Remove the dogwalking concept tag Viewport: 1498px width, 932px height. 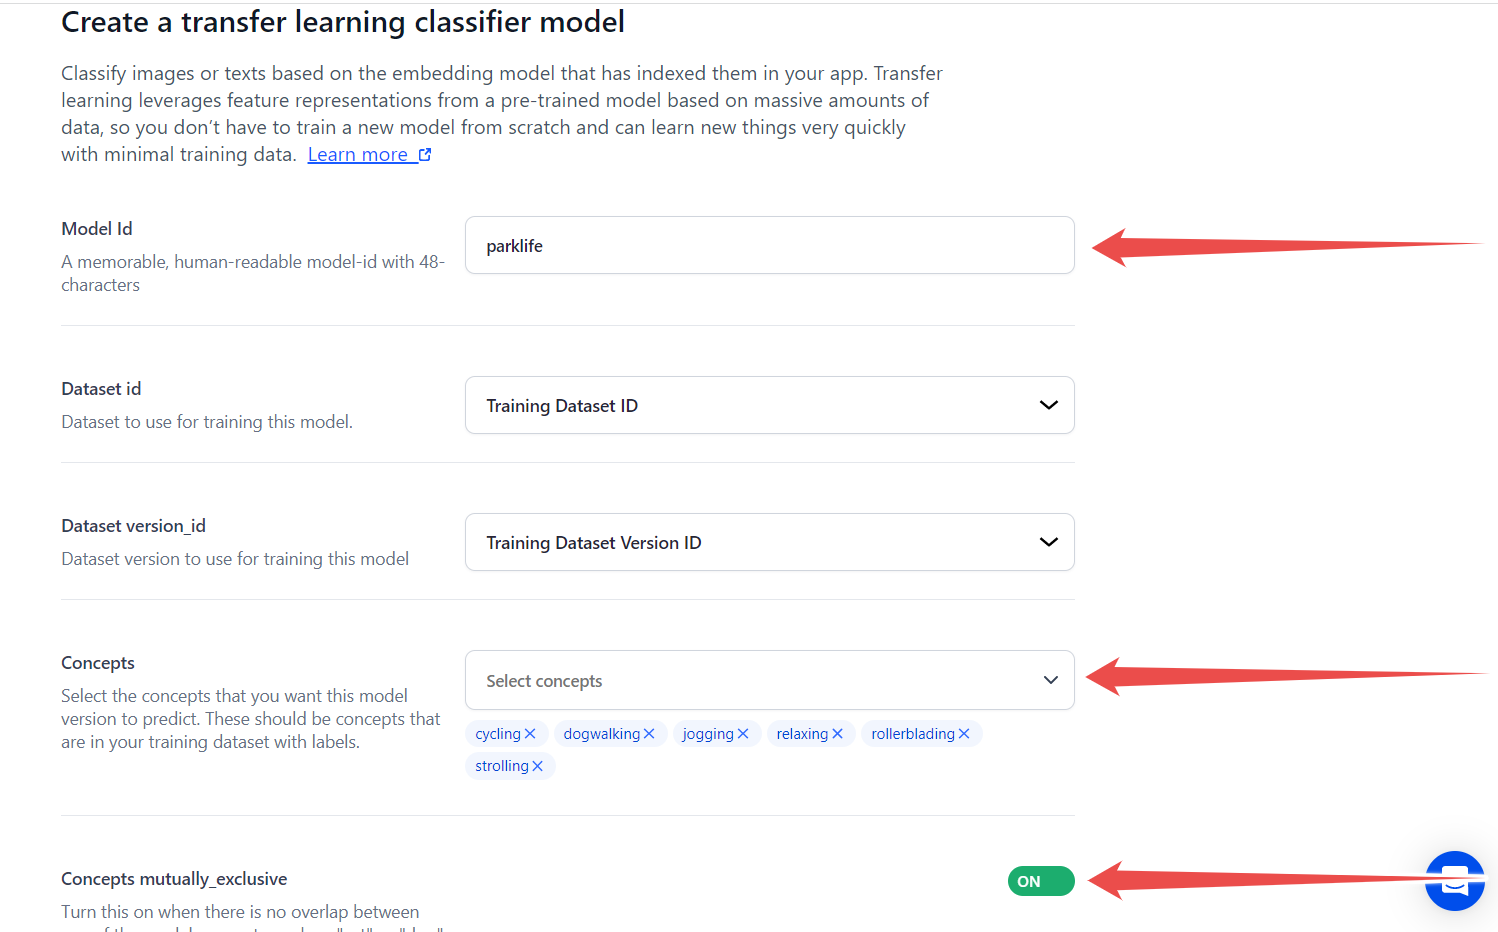pyautogui.click(x=649, y=733)
